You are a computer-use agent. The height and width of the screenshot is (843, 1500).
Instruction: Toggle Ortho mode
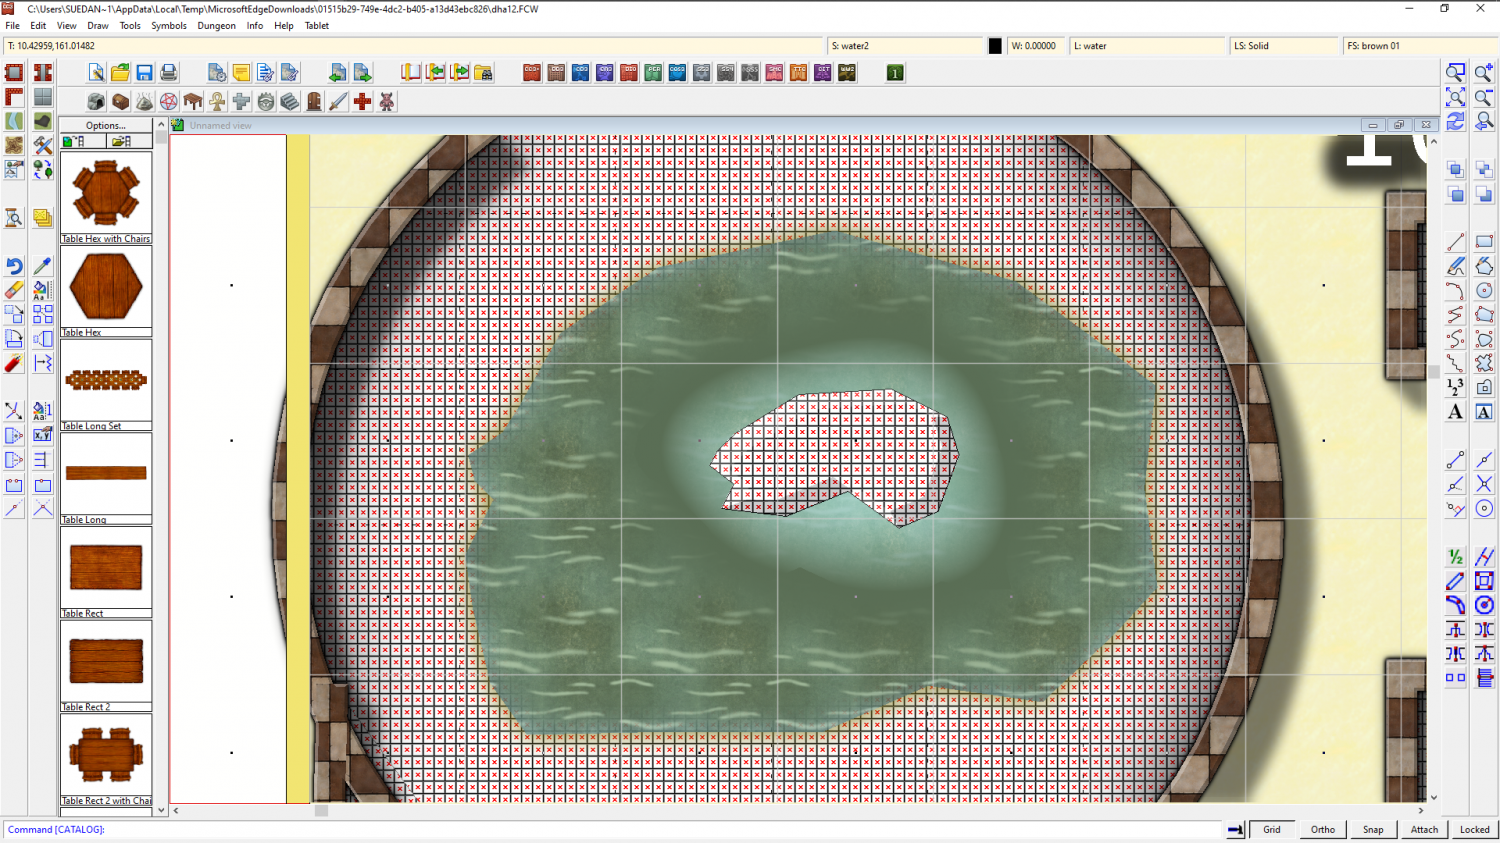click(x=1322, y=829)
